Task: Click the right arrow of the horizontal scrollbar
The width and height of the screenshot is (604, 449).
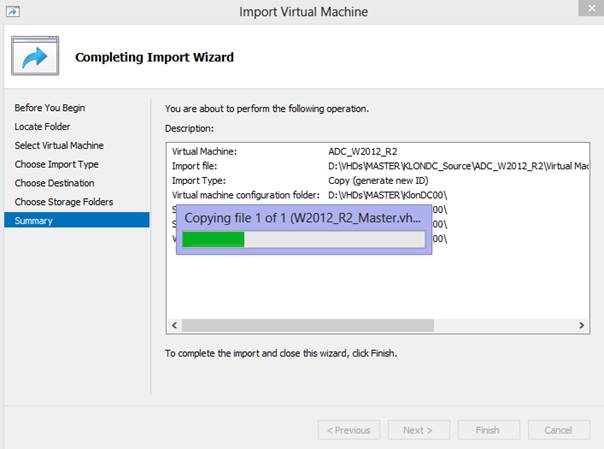Action: click(581, 325)
